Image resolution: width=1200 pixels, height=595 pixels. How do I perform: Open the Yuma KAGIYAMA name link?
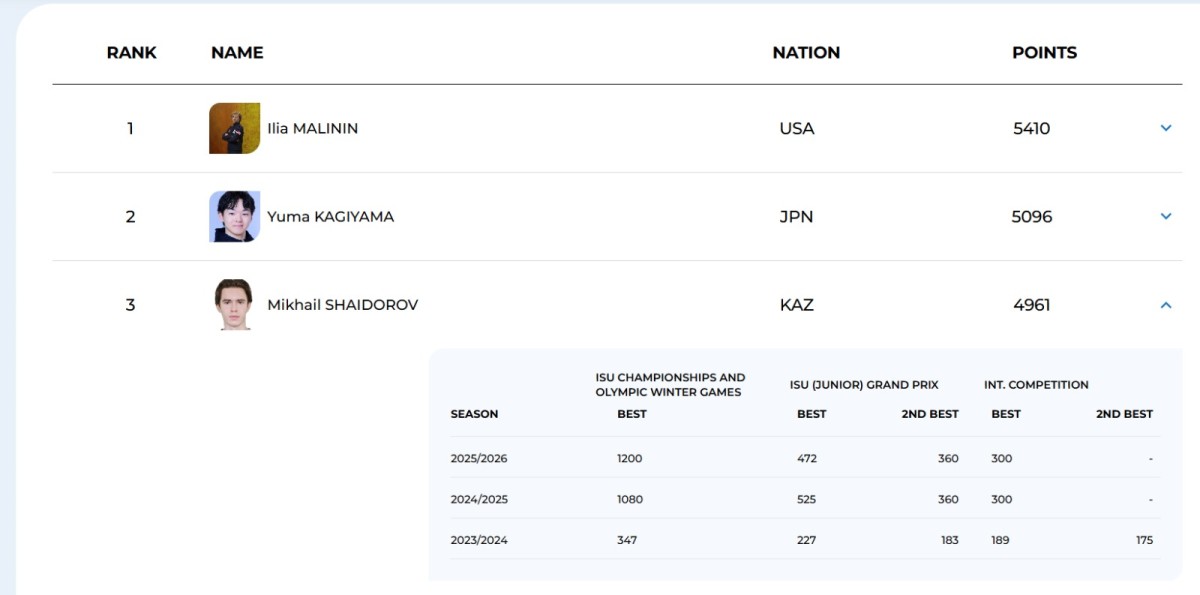click(330, 216)
